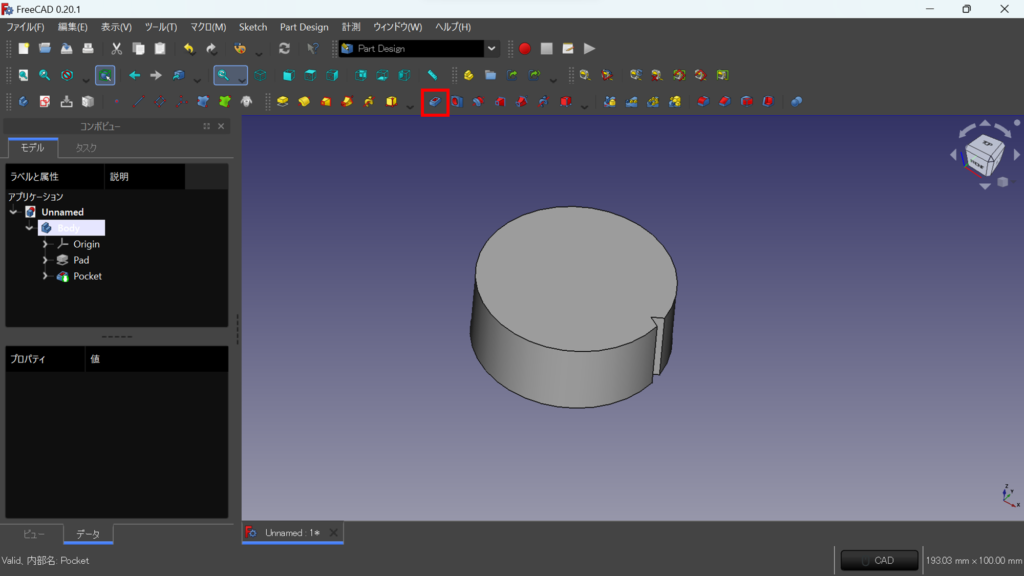Click the Pad tool icon

[x=282, y=102]
